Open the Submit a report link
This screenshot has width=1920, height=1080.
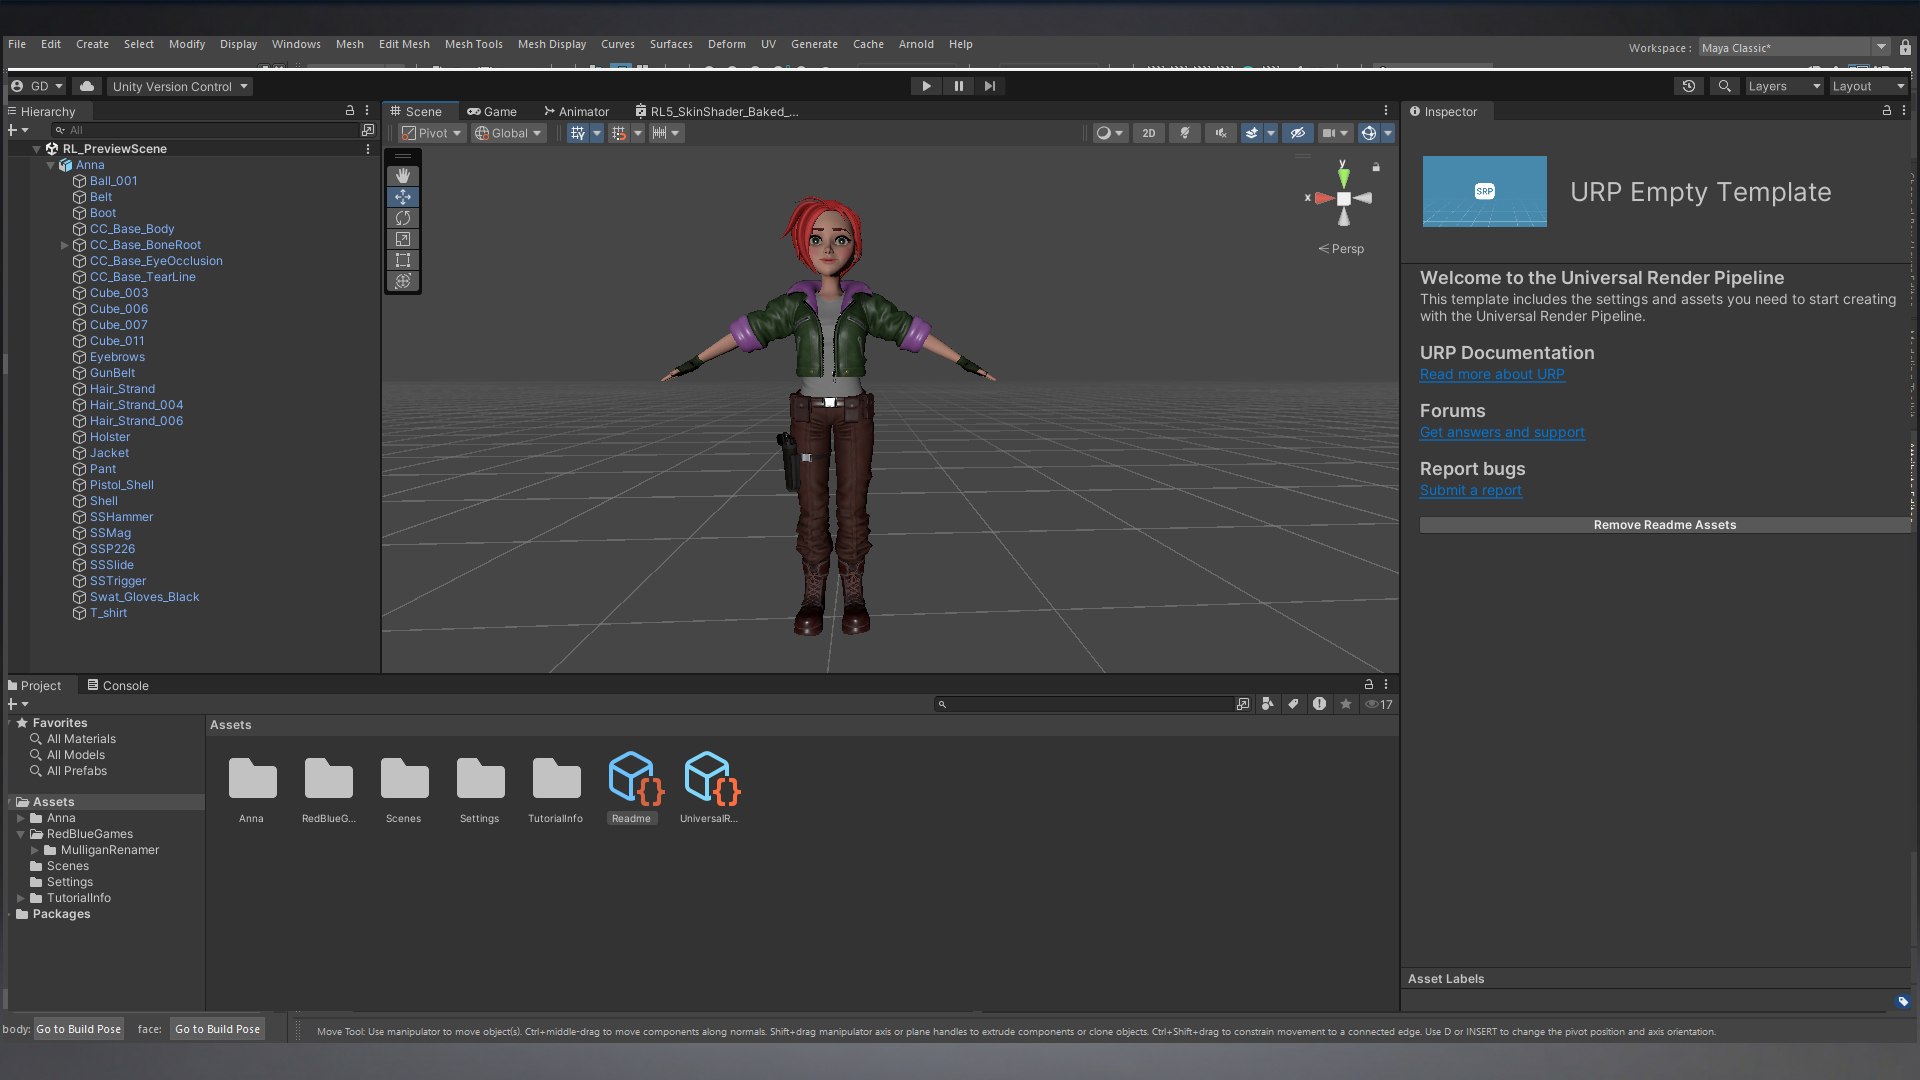point(1471,490)
